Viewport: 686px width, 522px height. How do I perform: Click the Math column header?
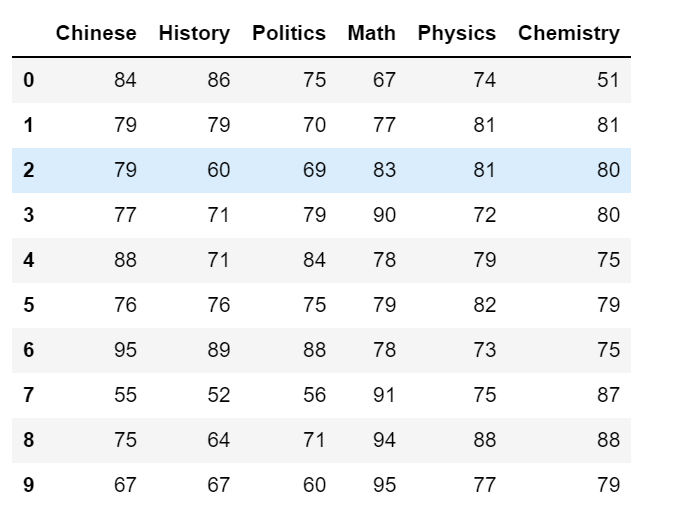pyautogui.click(x=371, y=33)
